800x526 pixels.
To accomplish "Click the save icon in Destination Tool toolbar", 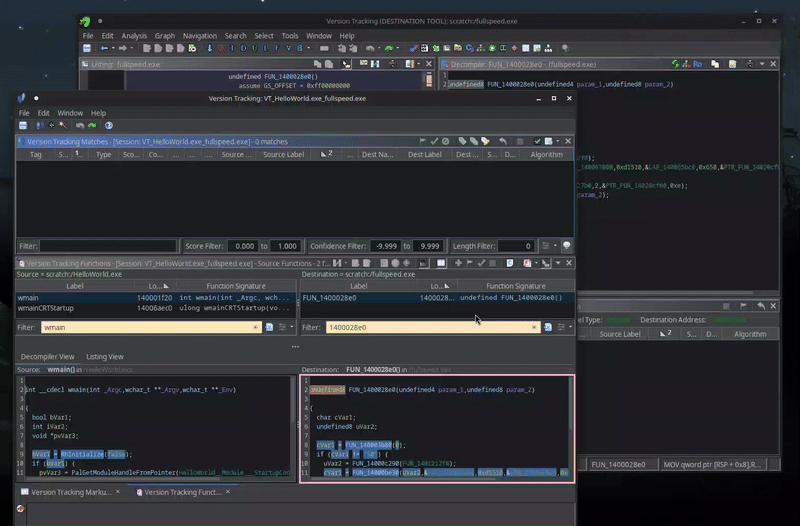I will 87,48.
